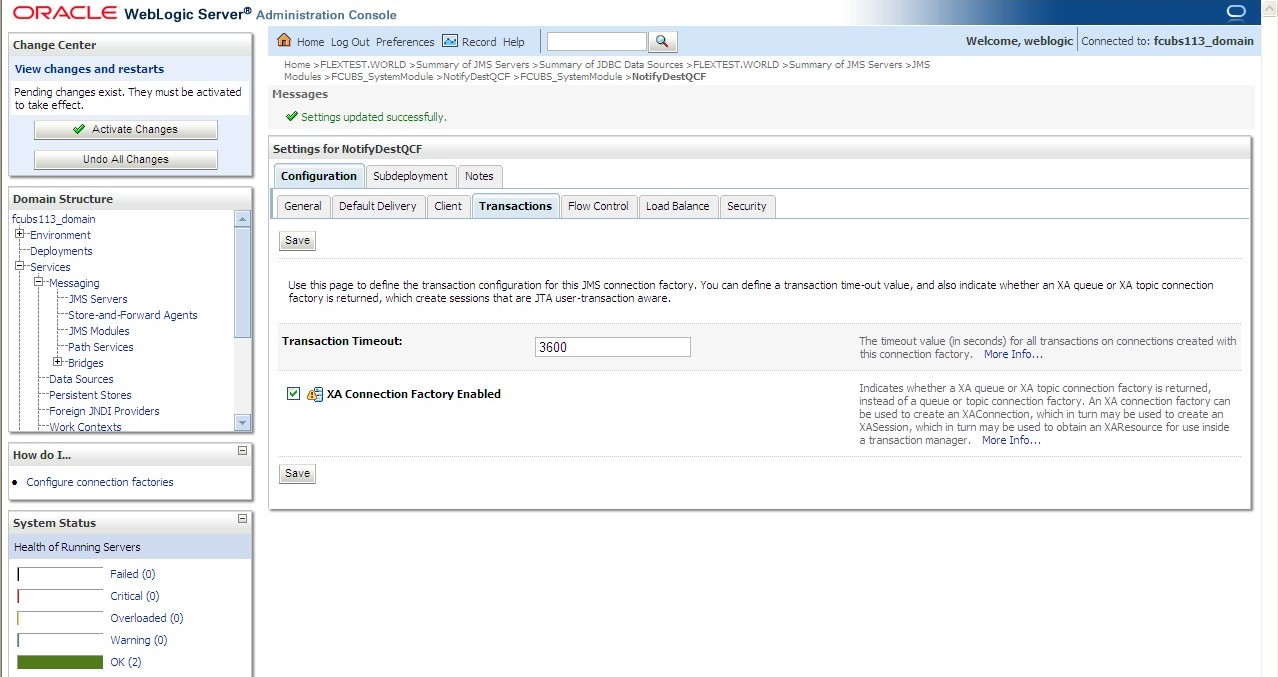The width and height of the screenshot is (1278, 677).
Task: Click Summary of JDBC Data Sources breadcrumb
Action: pyautogui.click(x=611, y=65)
